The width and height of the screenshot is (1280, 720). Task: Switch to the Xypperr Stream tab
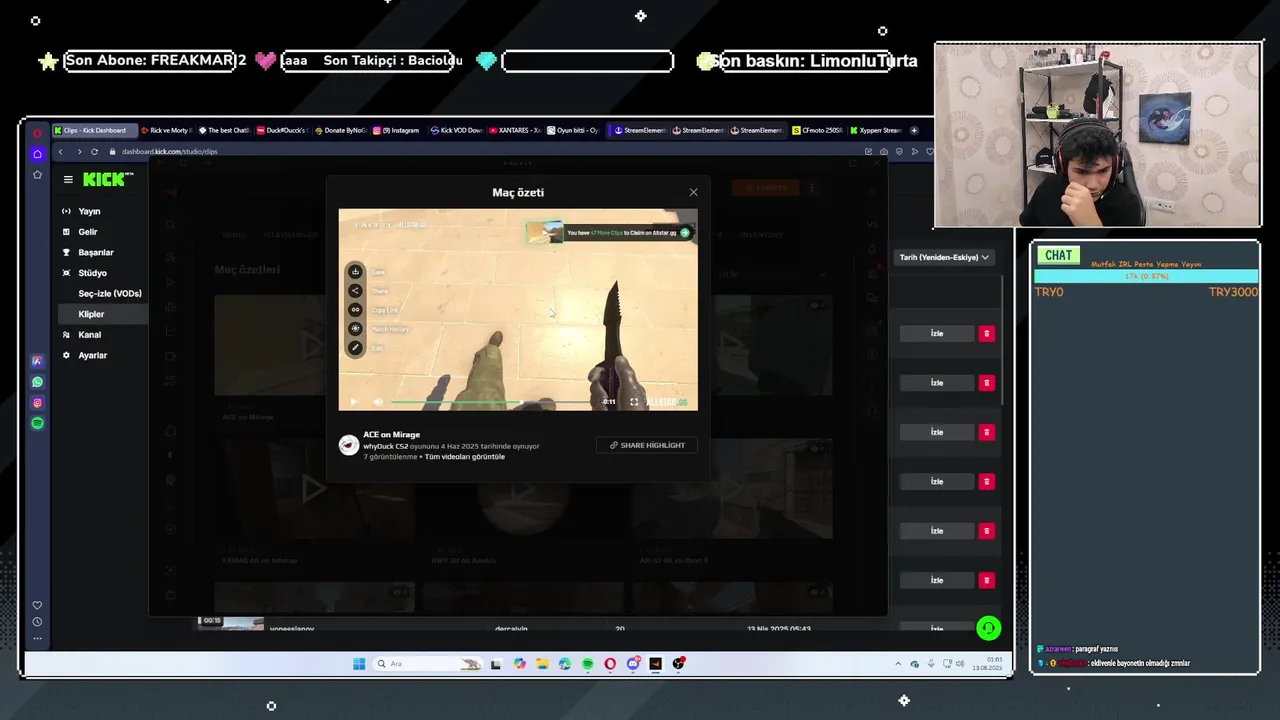click(x=875, y=130)
